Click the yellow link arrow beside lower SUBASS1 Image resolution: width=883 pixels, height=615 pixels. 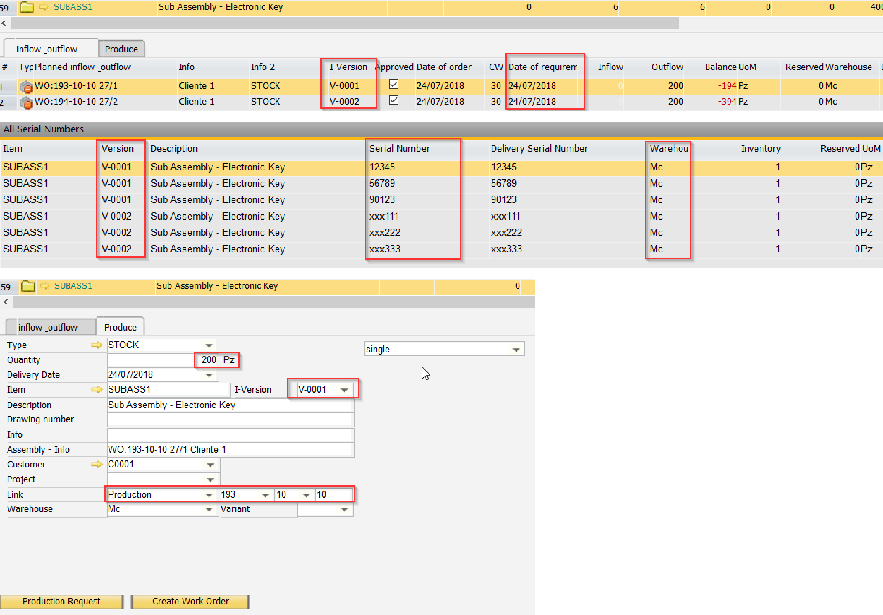coord(44,286)
